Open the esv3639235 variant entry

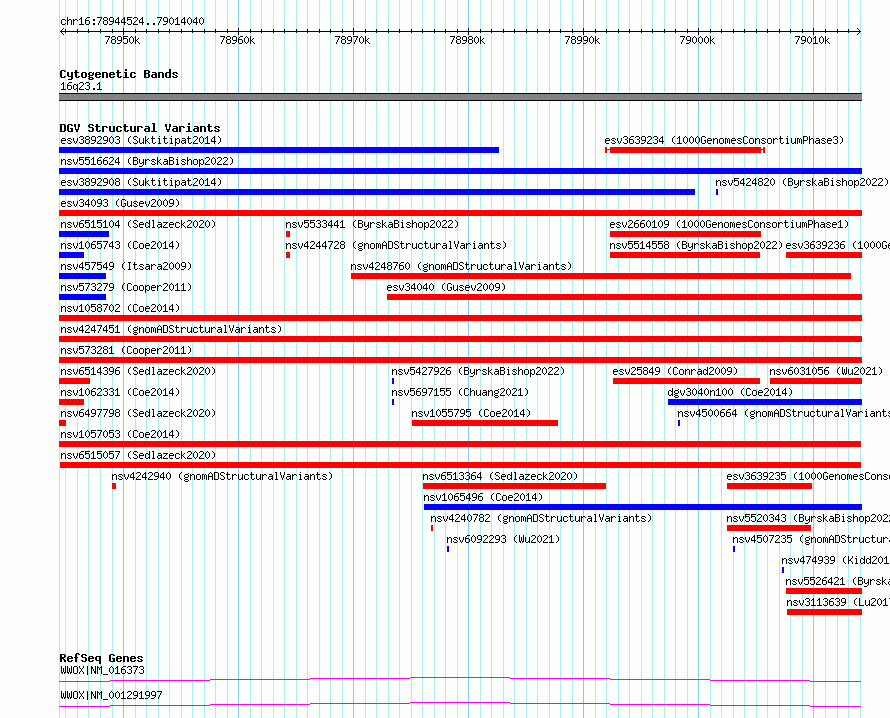(808, 476)
